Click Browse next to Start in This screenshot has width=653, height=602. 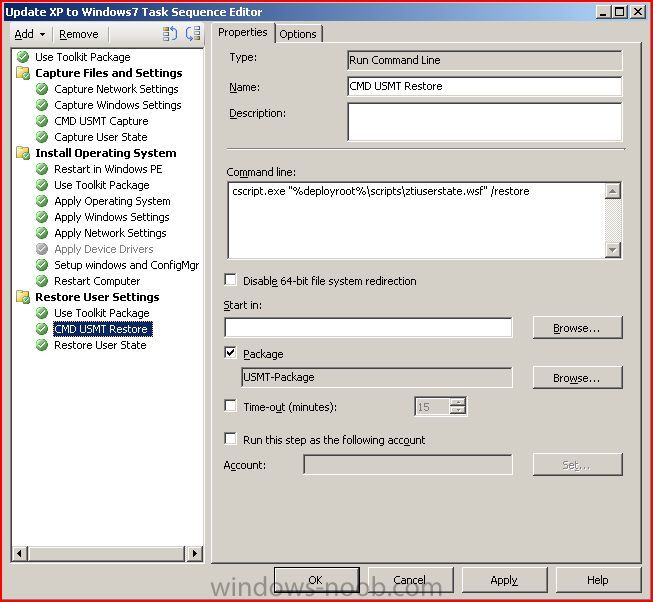tap(577, 328)
